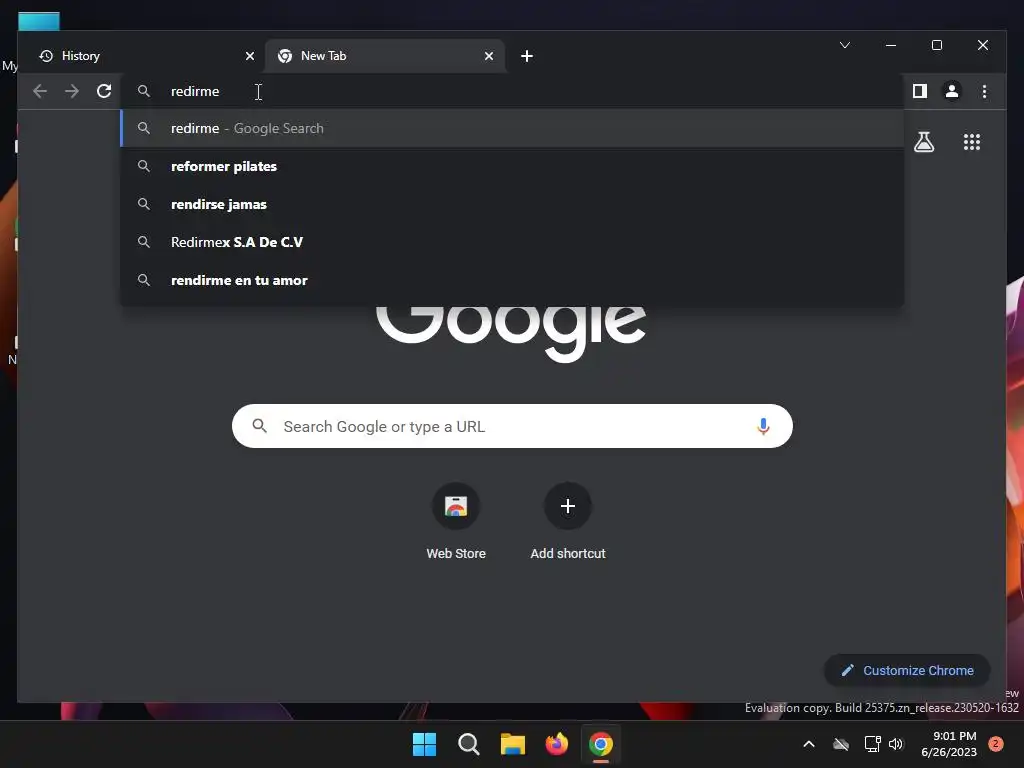Close the New Tab tab
The height and width of the screenshot is (768, 1024).
coord(488,56)
